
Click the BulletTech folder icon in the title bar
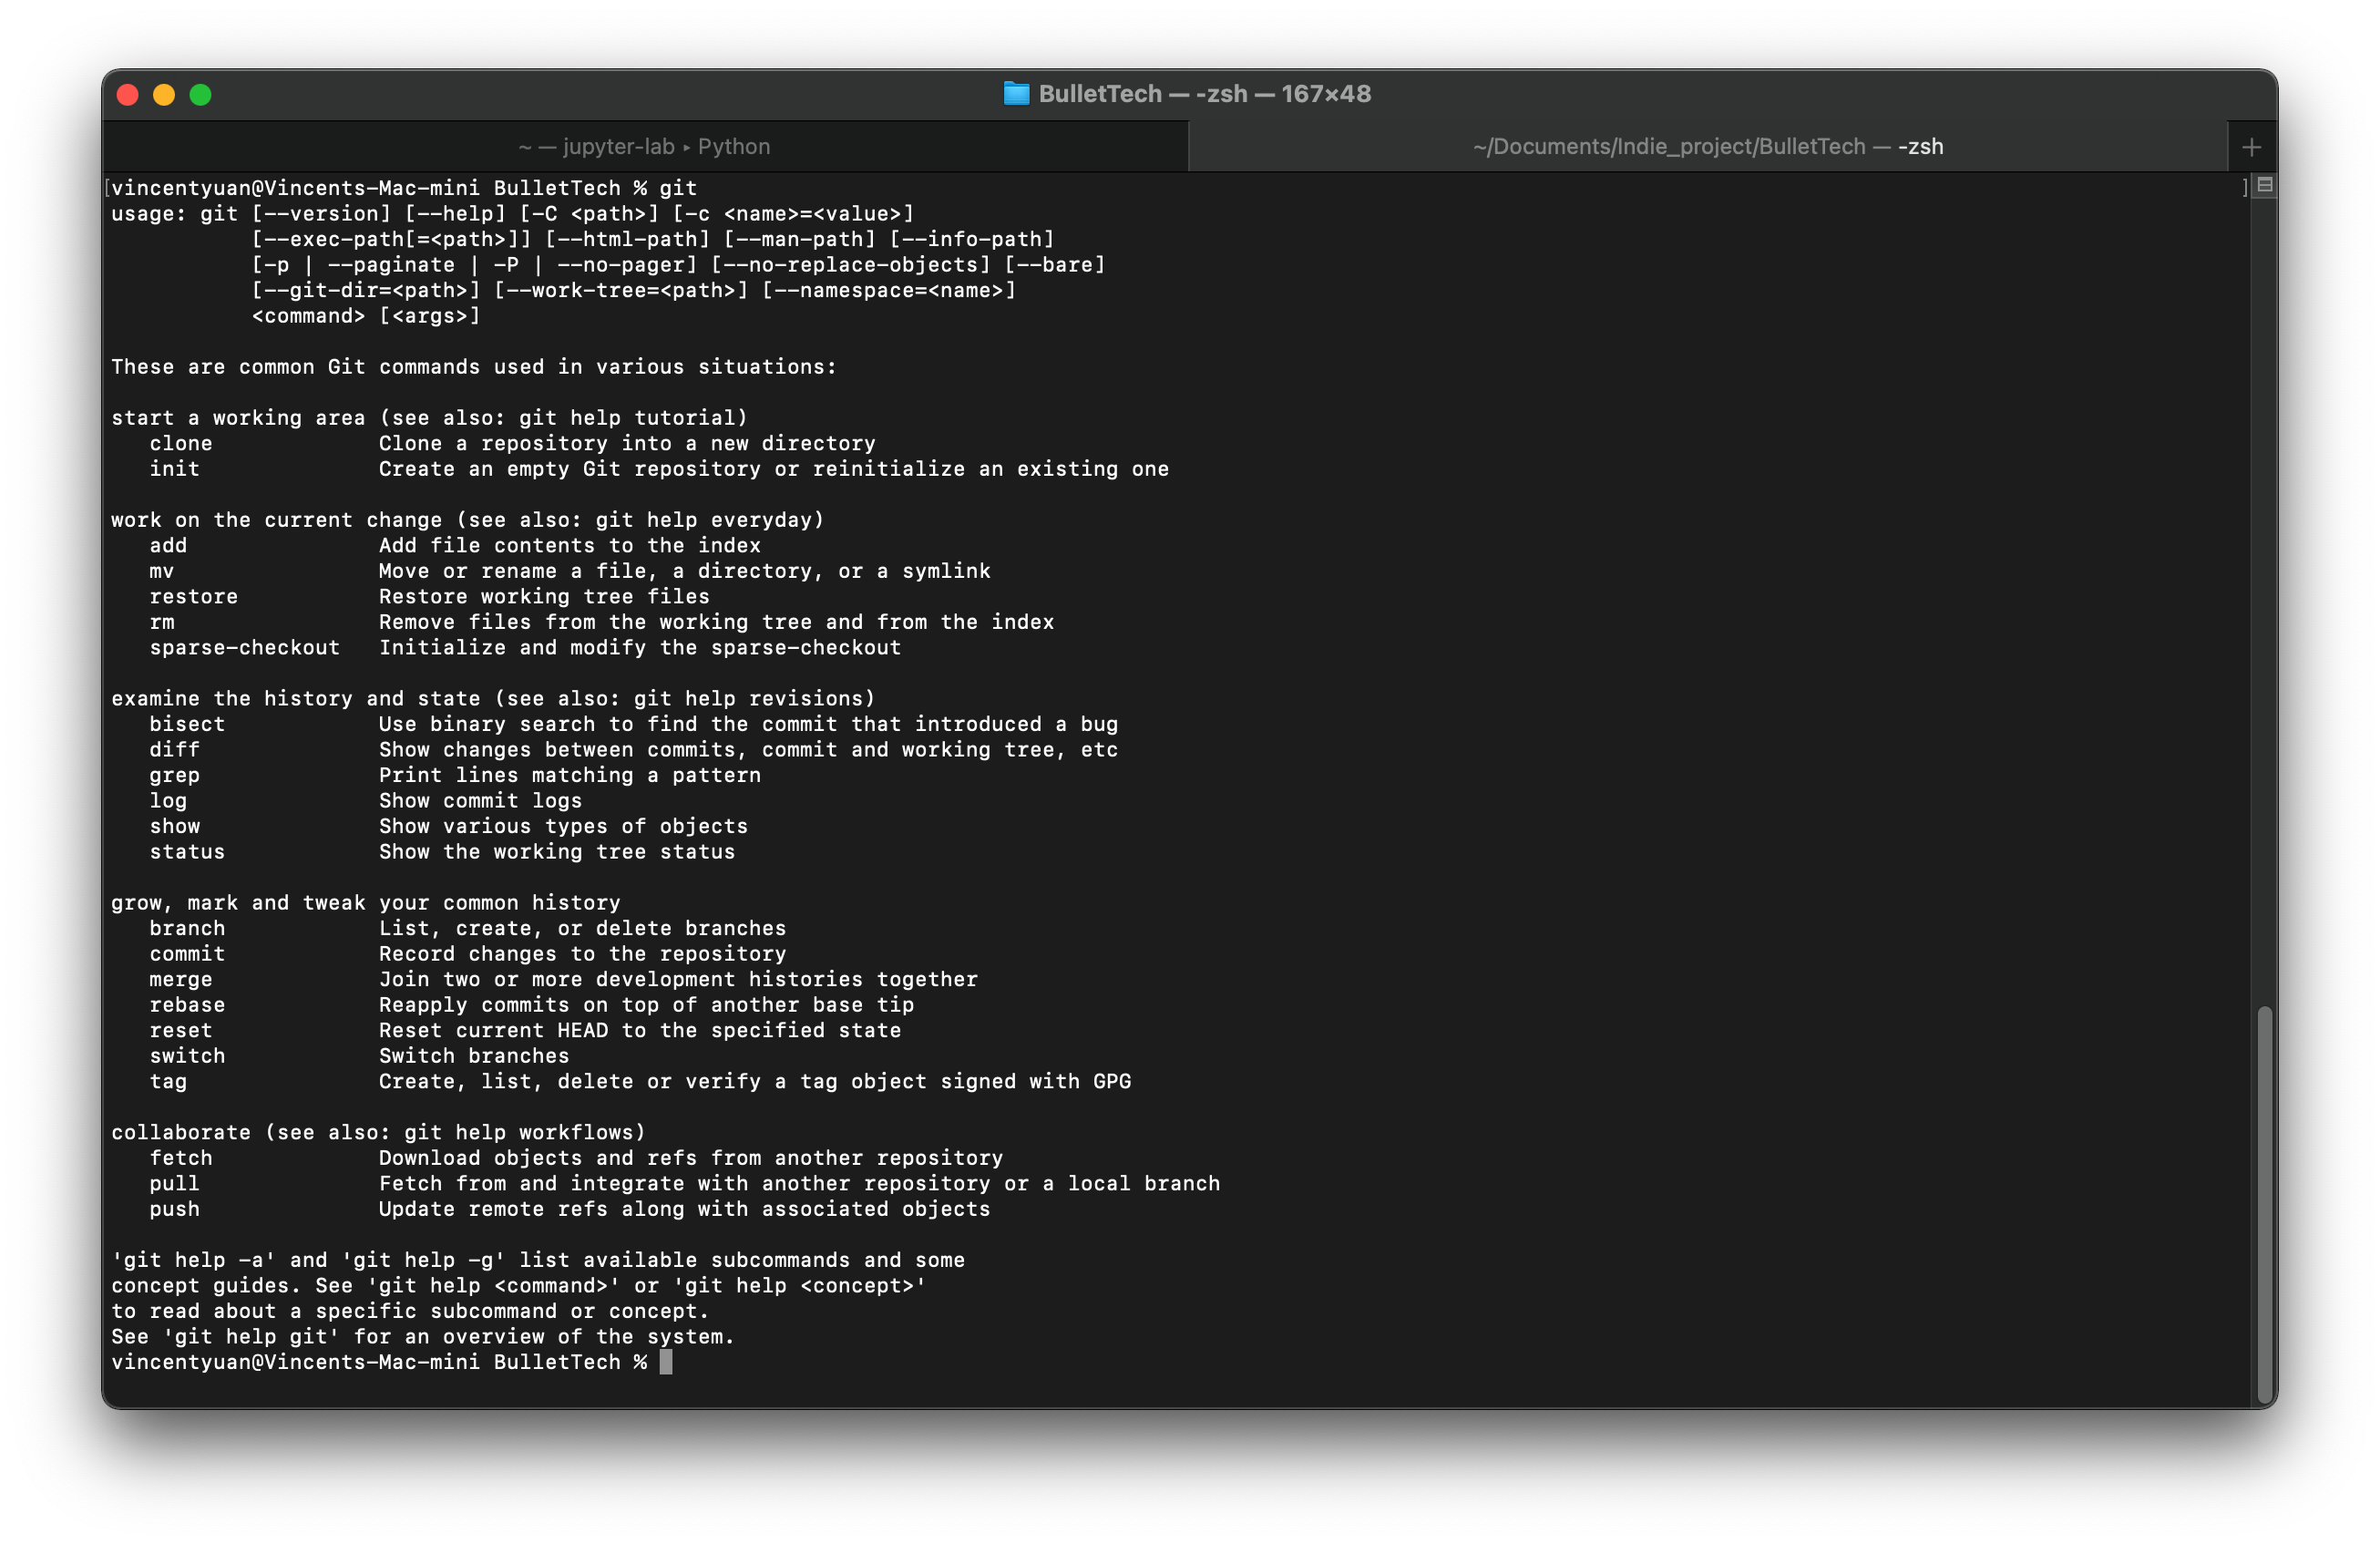tap(1017, 94)
